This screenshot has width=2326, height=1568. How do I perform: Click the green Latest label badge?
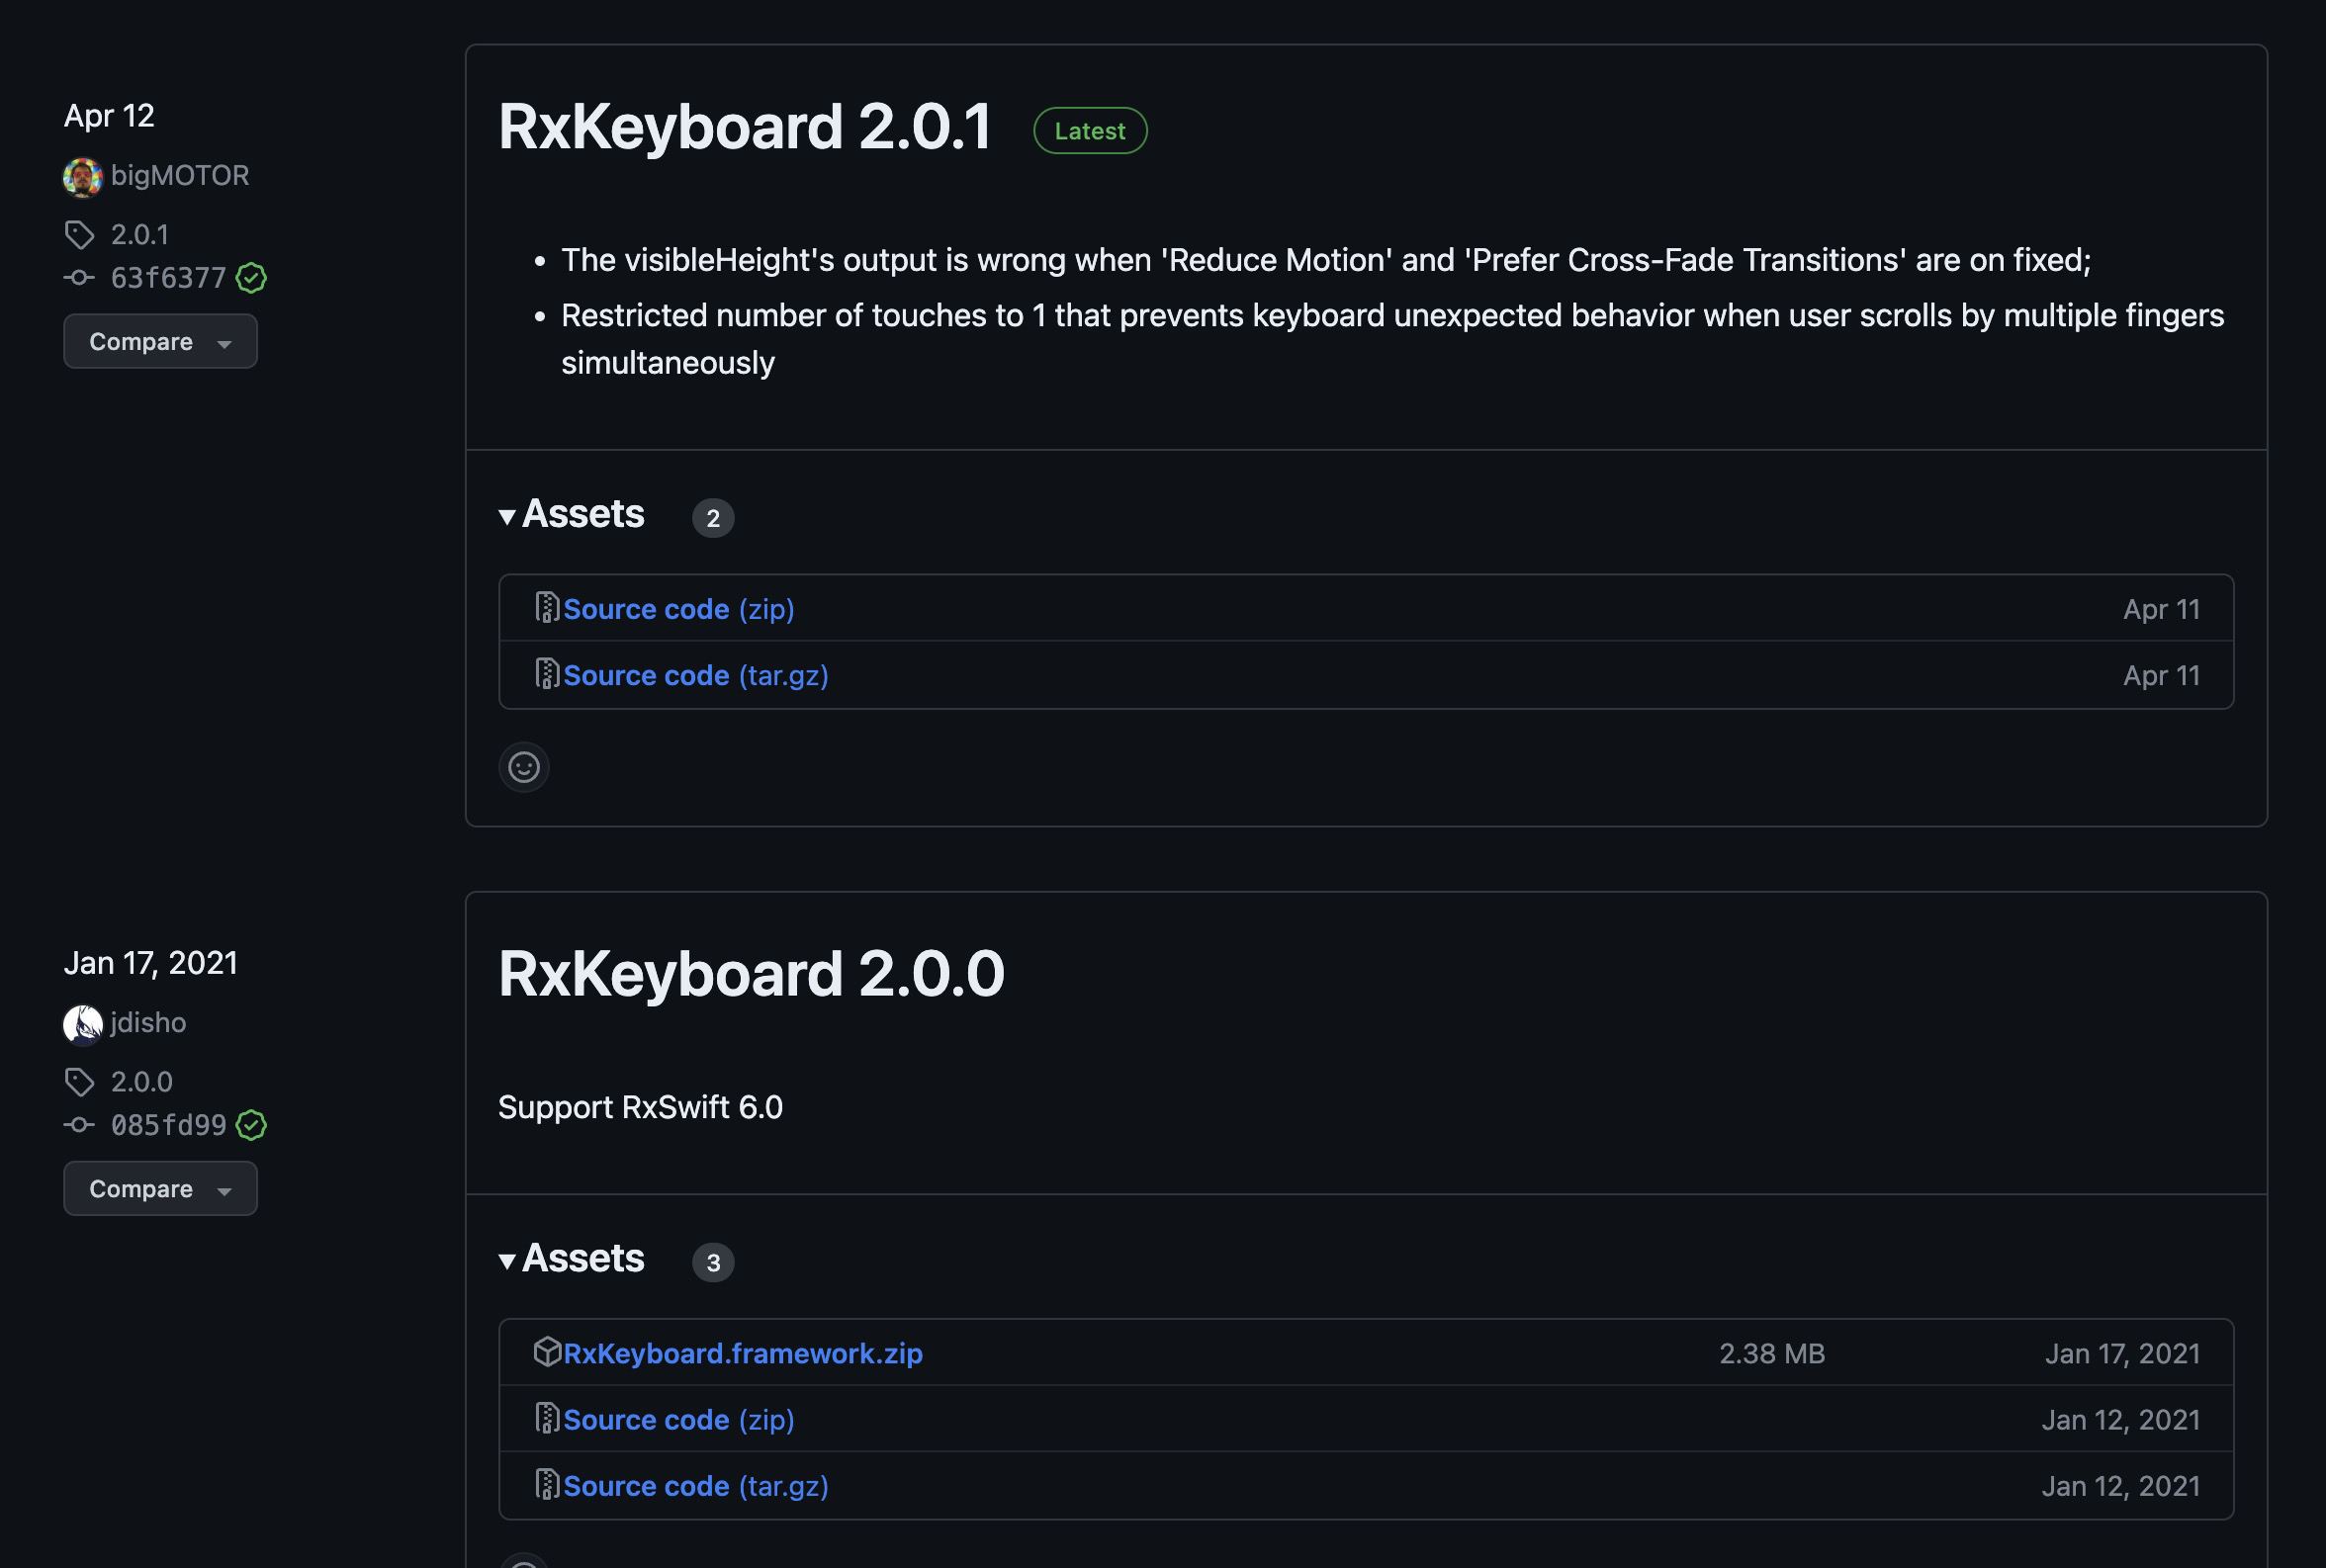[1089, 131]
